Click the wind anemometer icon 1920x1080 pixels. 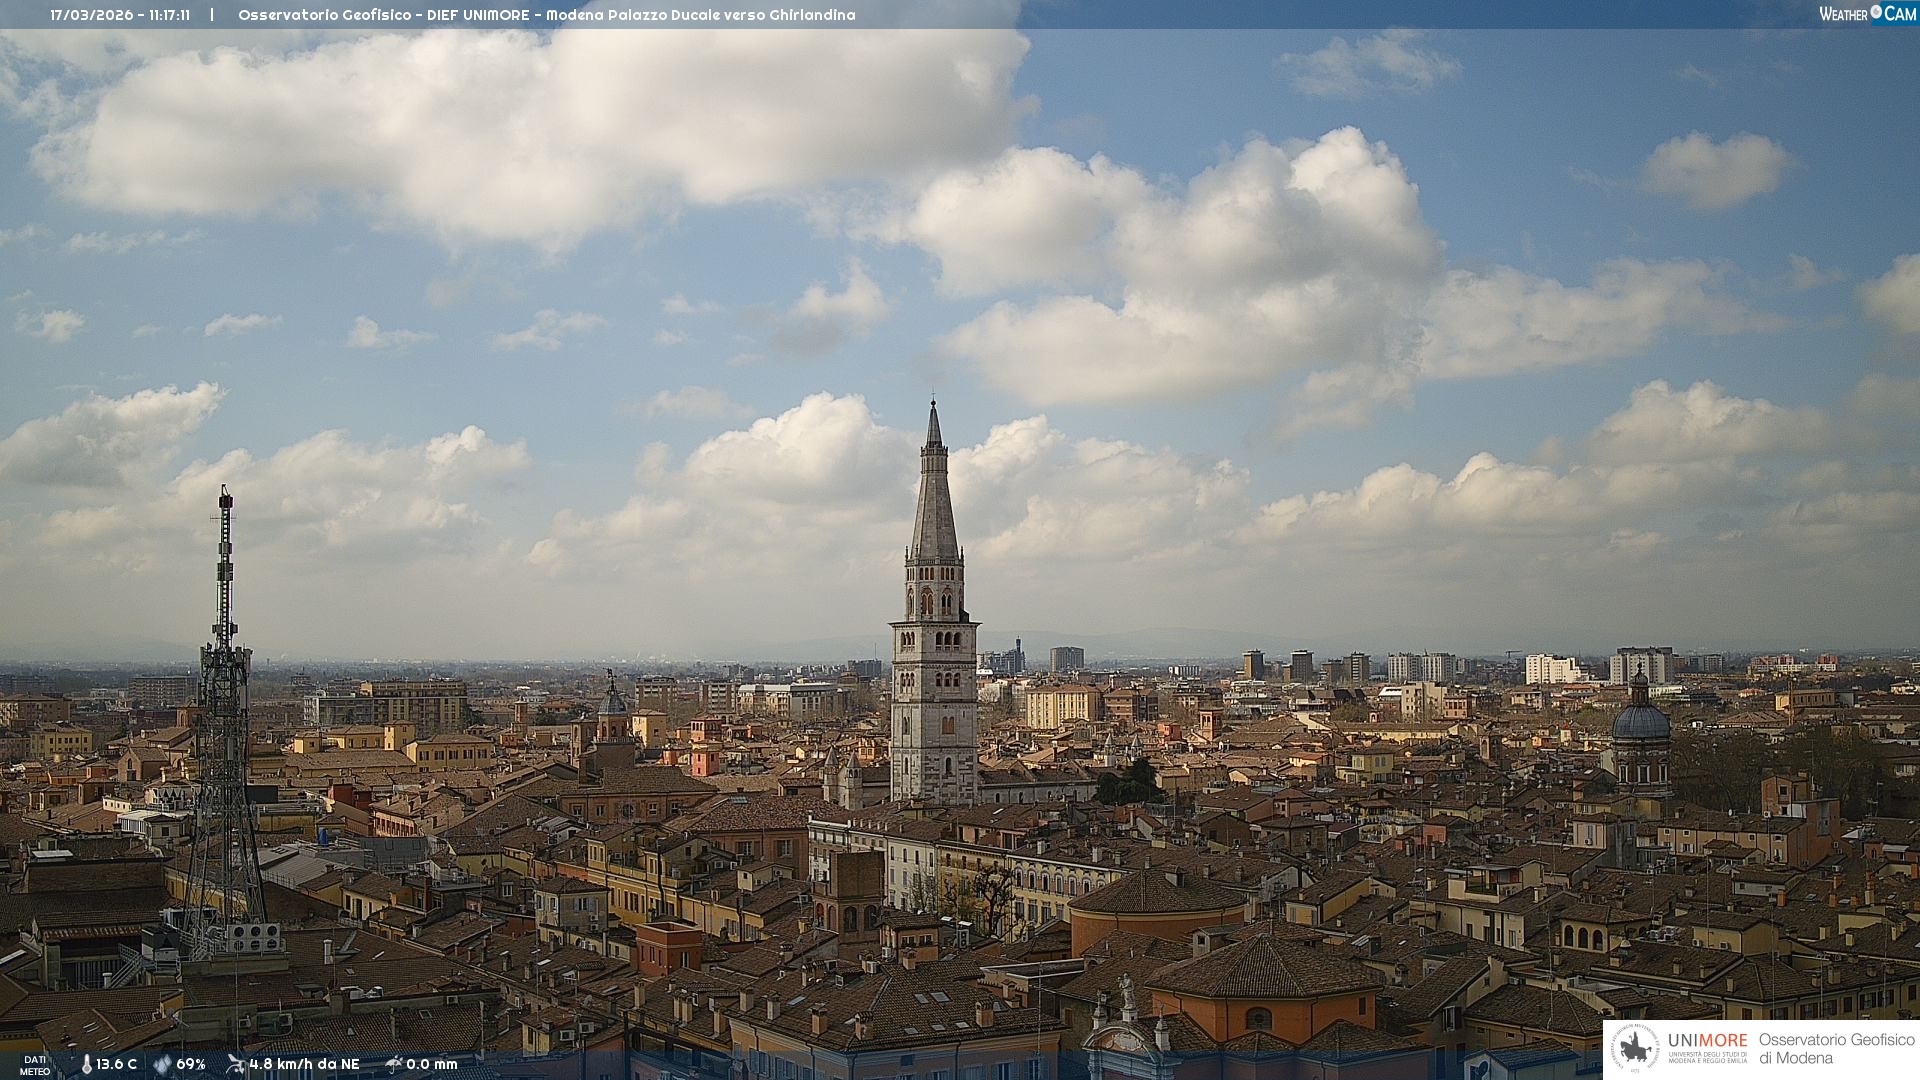235,1064
